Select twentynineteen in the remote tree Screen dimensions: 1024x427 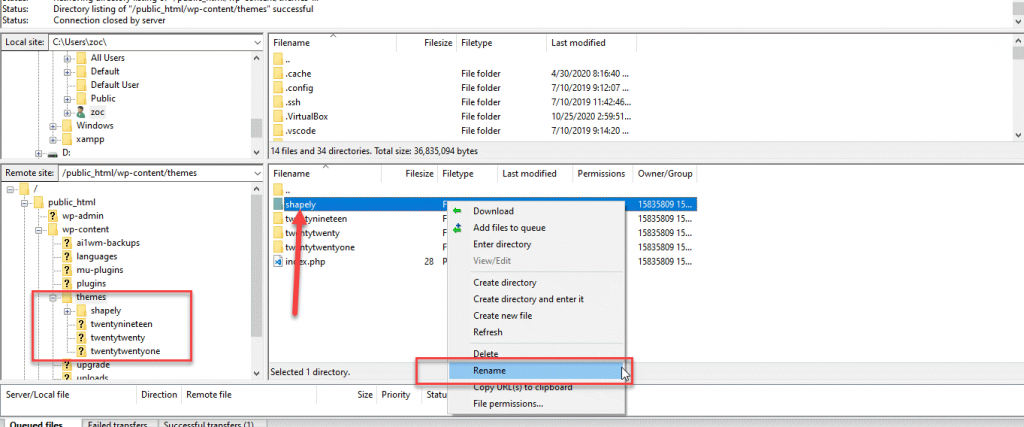coord(122,324)
